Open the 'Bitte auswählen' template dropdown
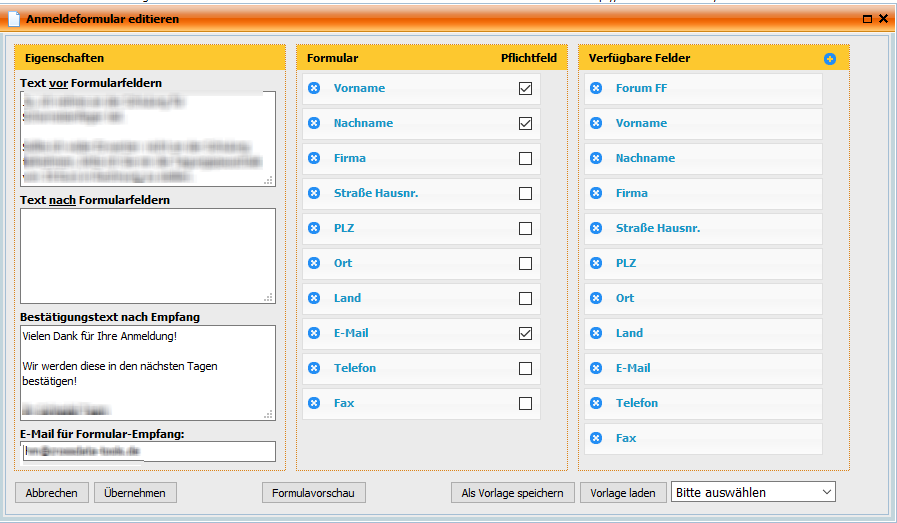Viewport: 897px width, 523px height. pos(753,492)
